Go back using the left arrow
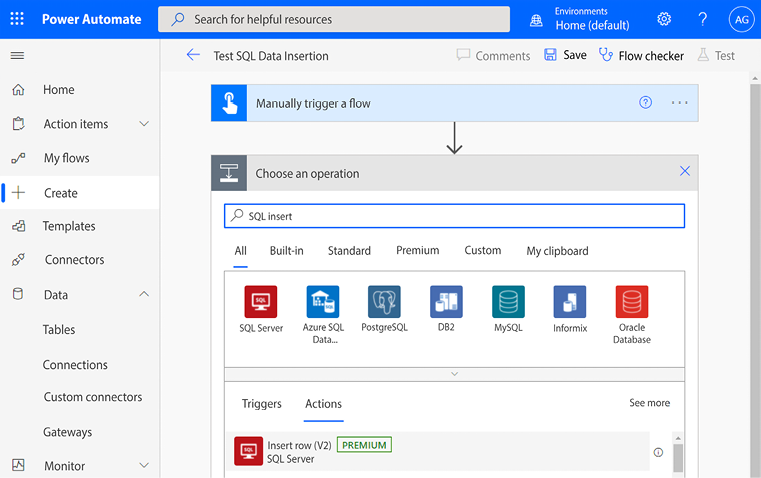This screenshot has height=478, width=761. click(193, 55)
